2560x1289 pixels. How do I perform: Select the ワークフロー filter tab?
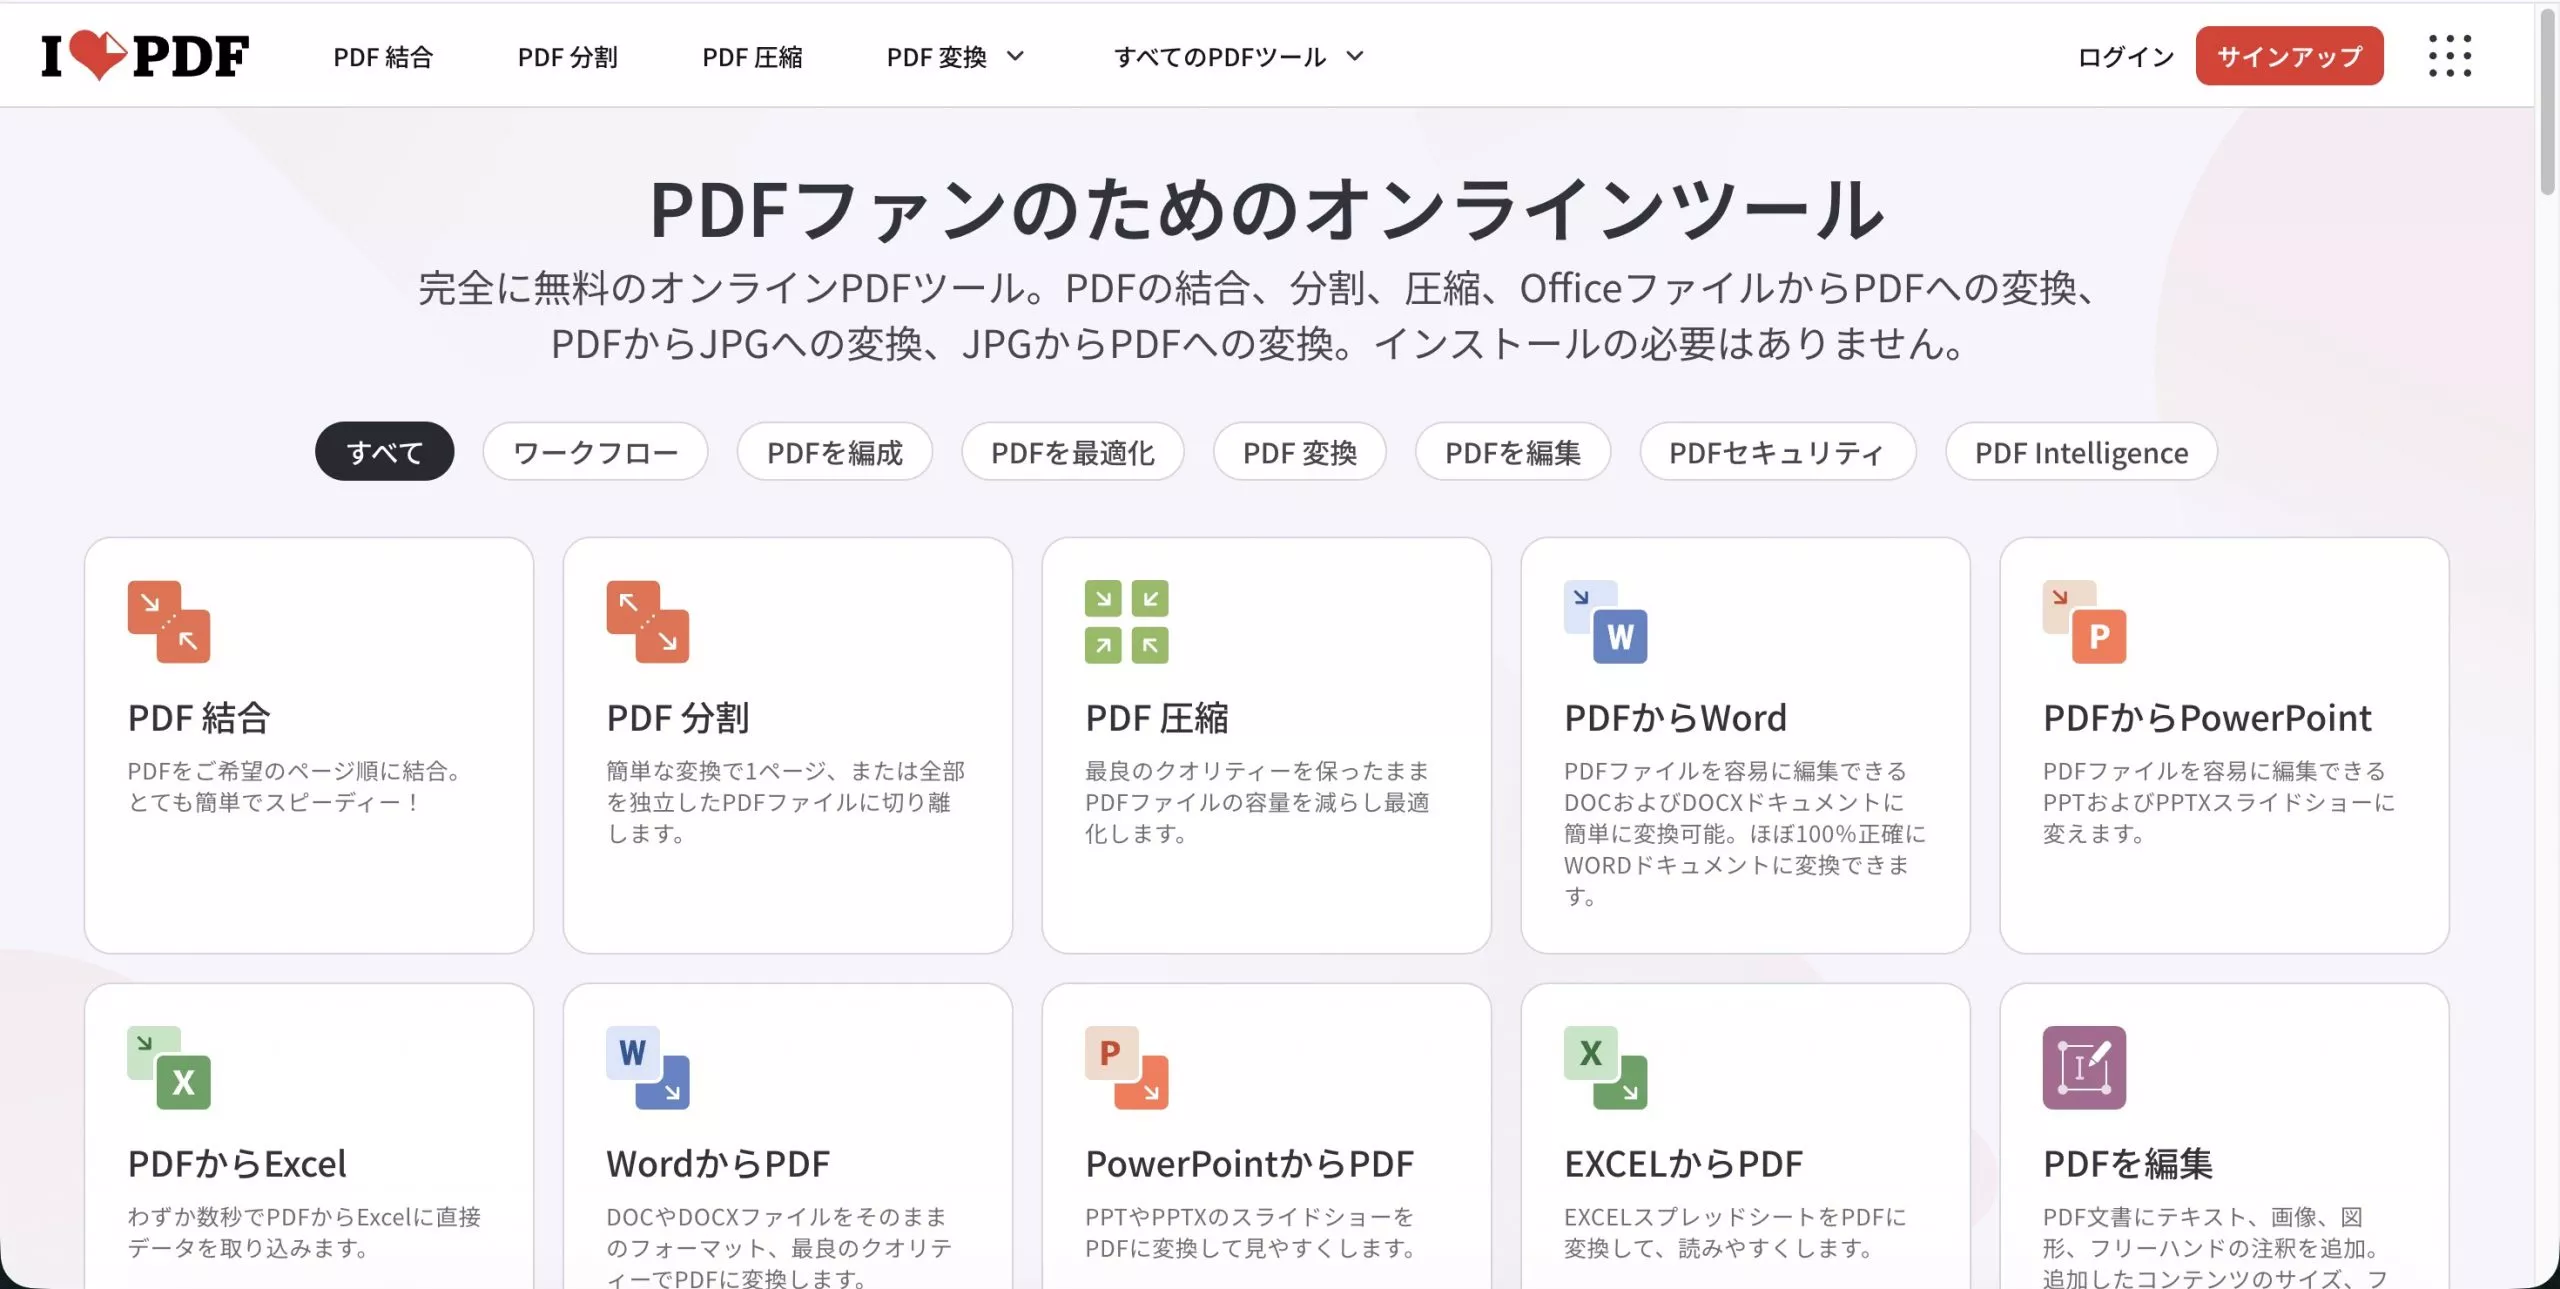click(x=596, y=452)
